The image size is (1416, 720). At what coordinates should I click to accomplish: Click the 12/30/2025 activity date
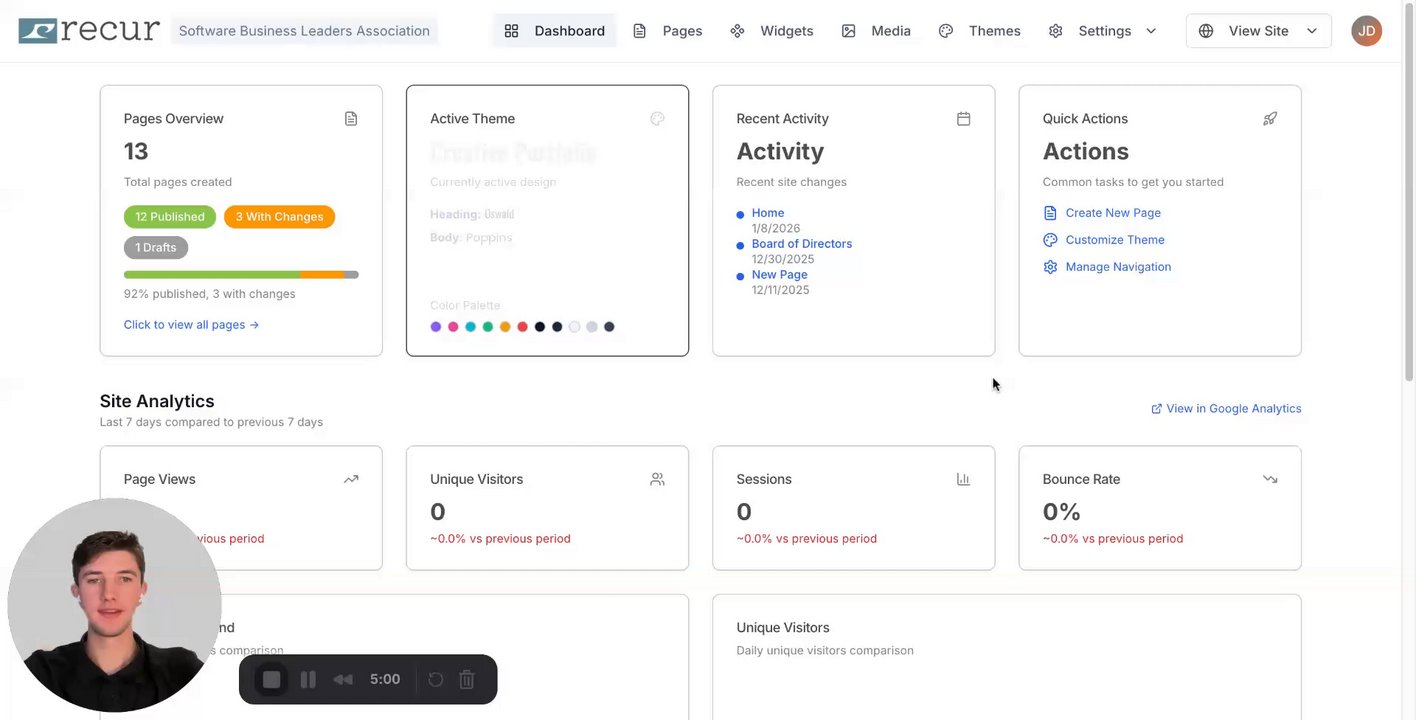pyautogui.click(x=783, y=259)
